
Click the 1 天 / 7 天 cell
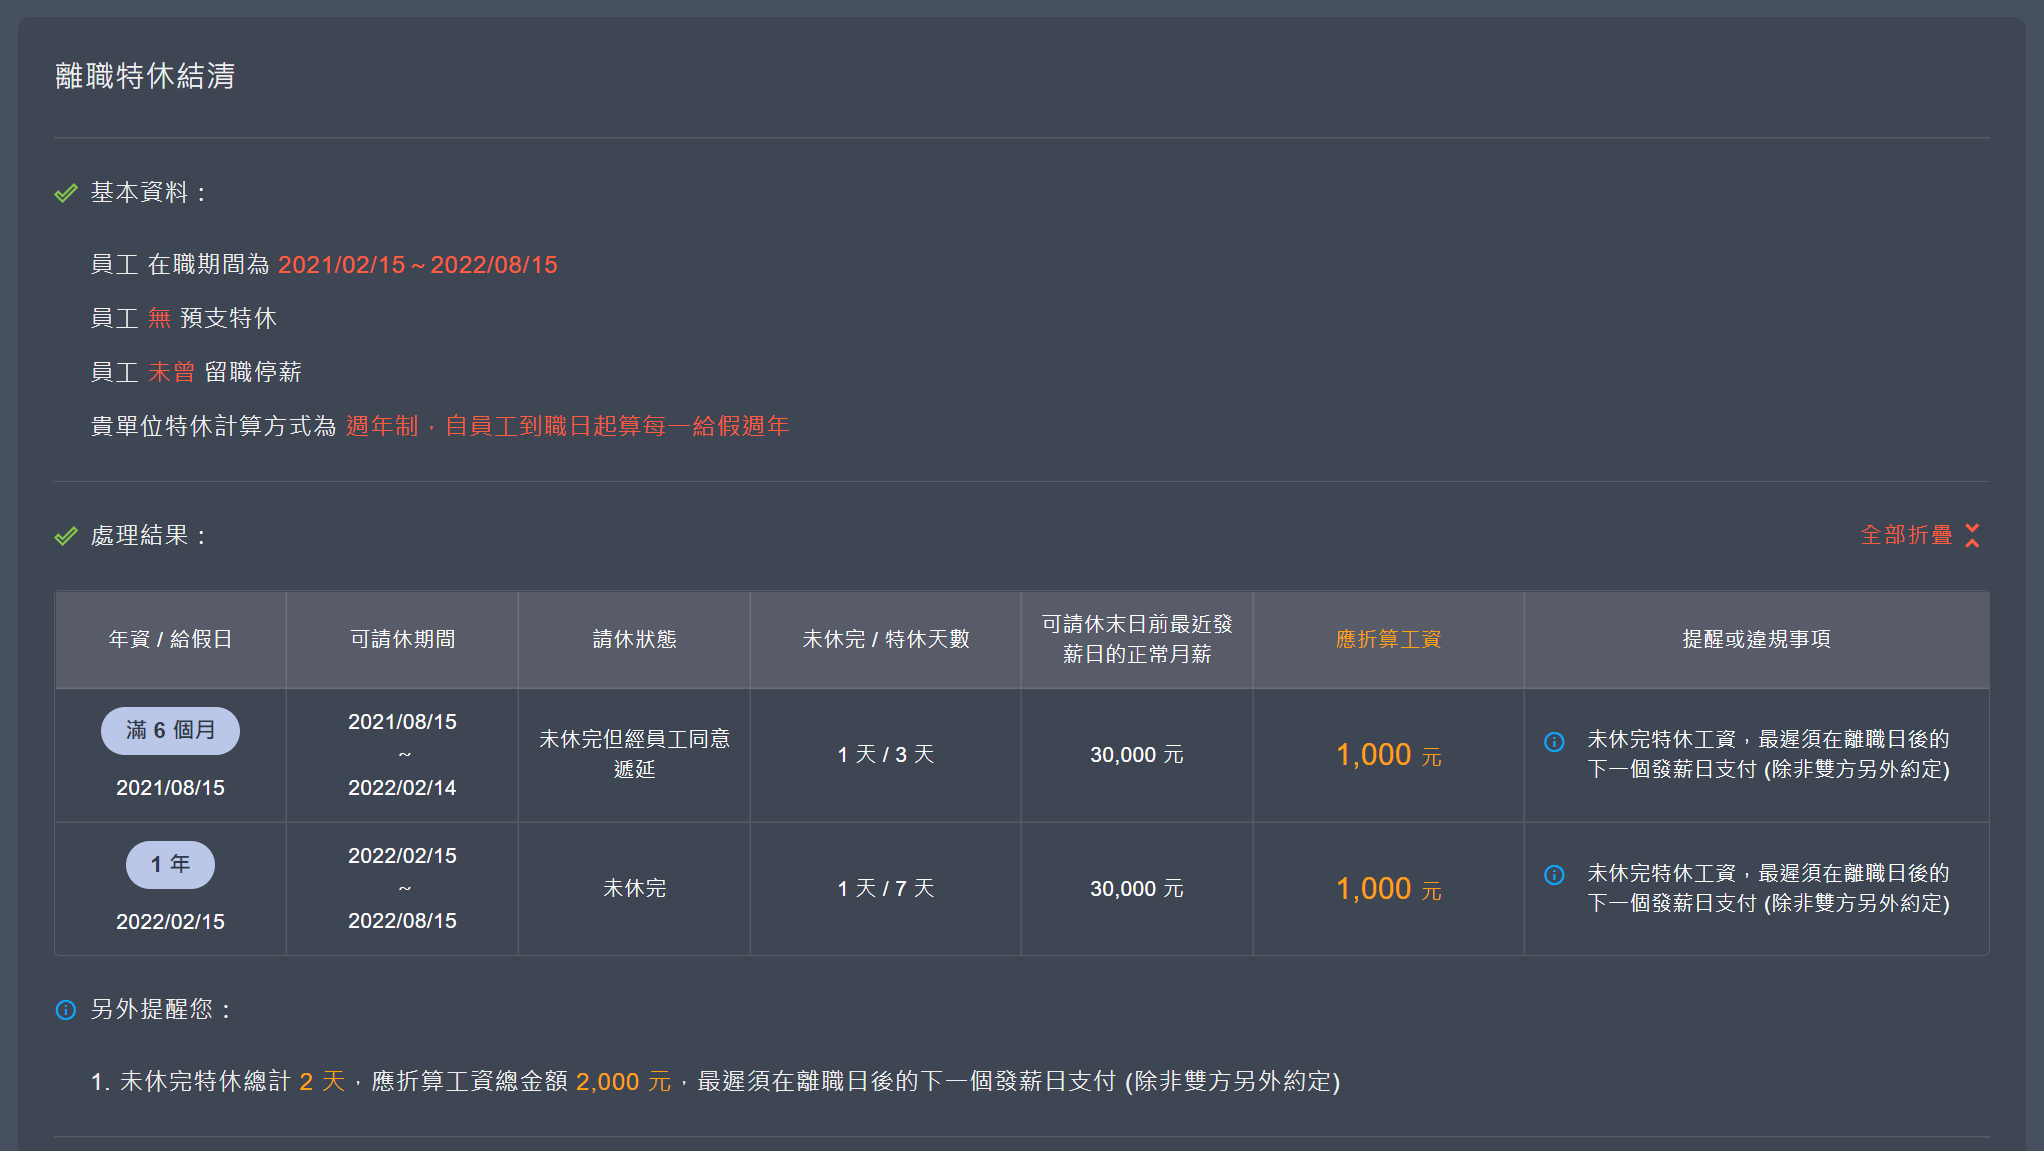click(x=886, y=888)
